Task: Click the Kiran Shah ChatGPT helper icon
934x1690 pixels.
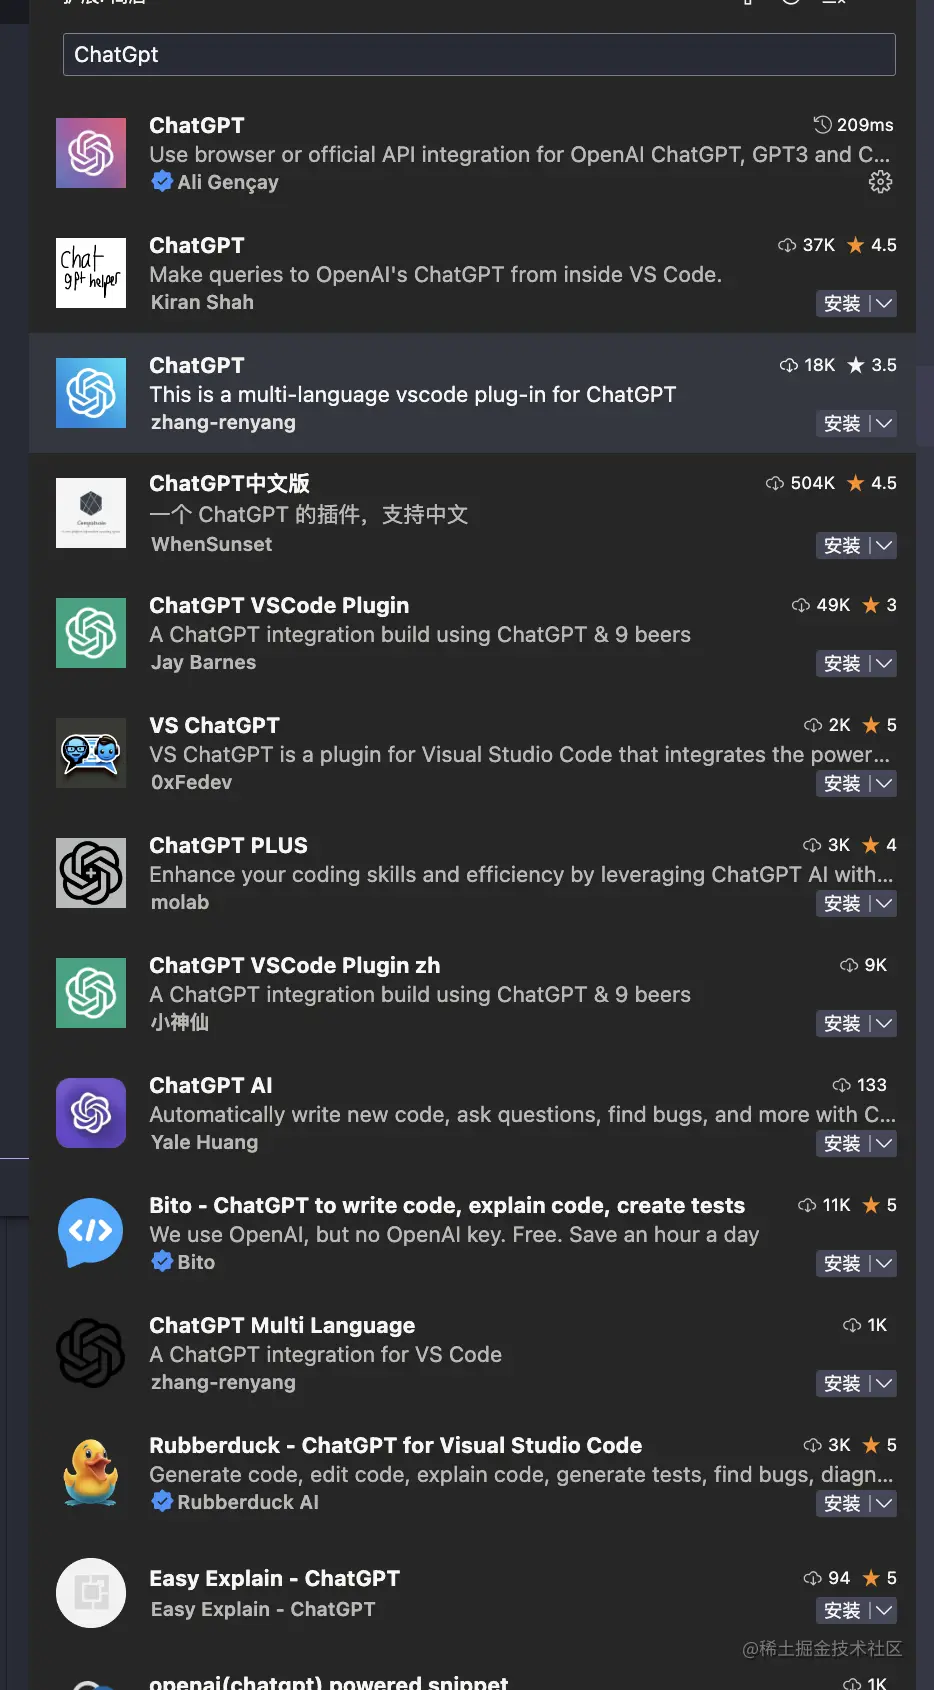Action: [x=91, y=273]
